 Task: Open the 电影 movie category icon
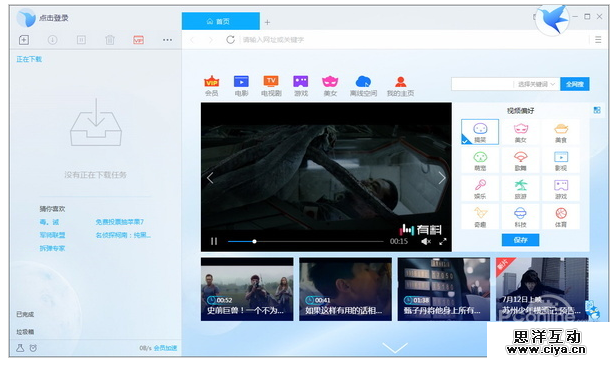point(241,82)
